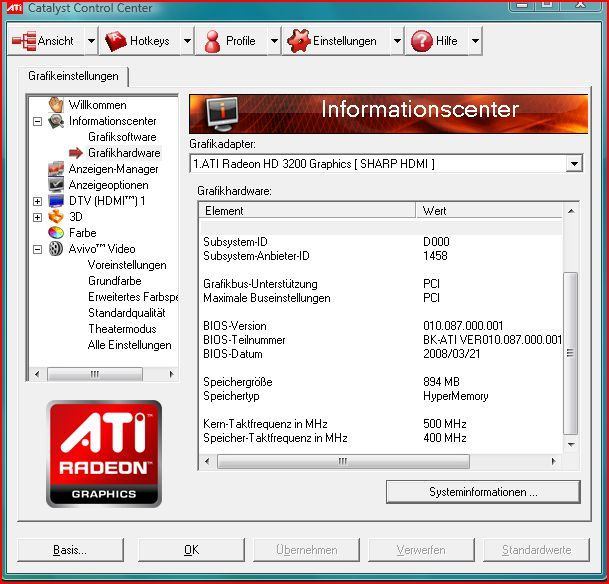Expand the 3D tree node
Screen dimensions: 609x584
tap(37, 217)
